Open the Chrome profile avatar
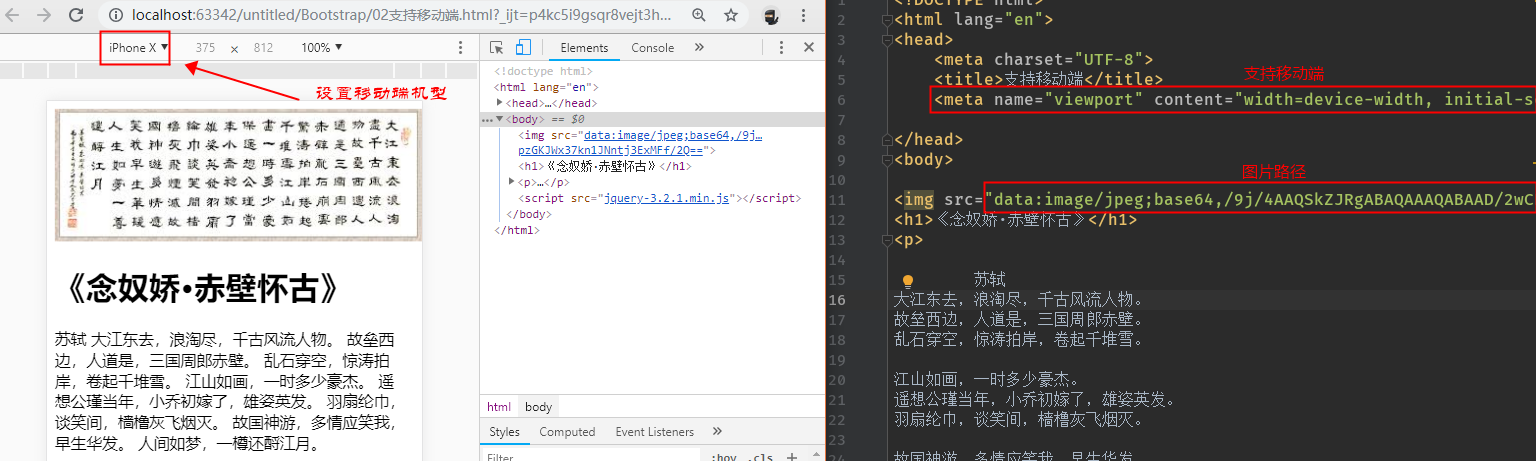Viewport: 1536px width, 461px height. tap(770, 16)
